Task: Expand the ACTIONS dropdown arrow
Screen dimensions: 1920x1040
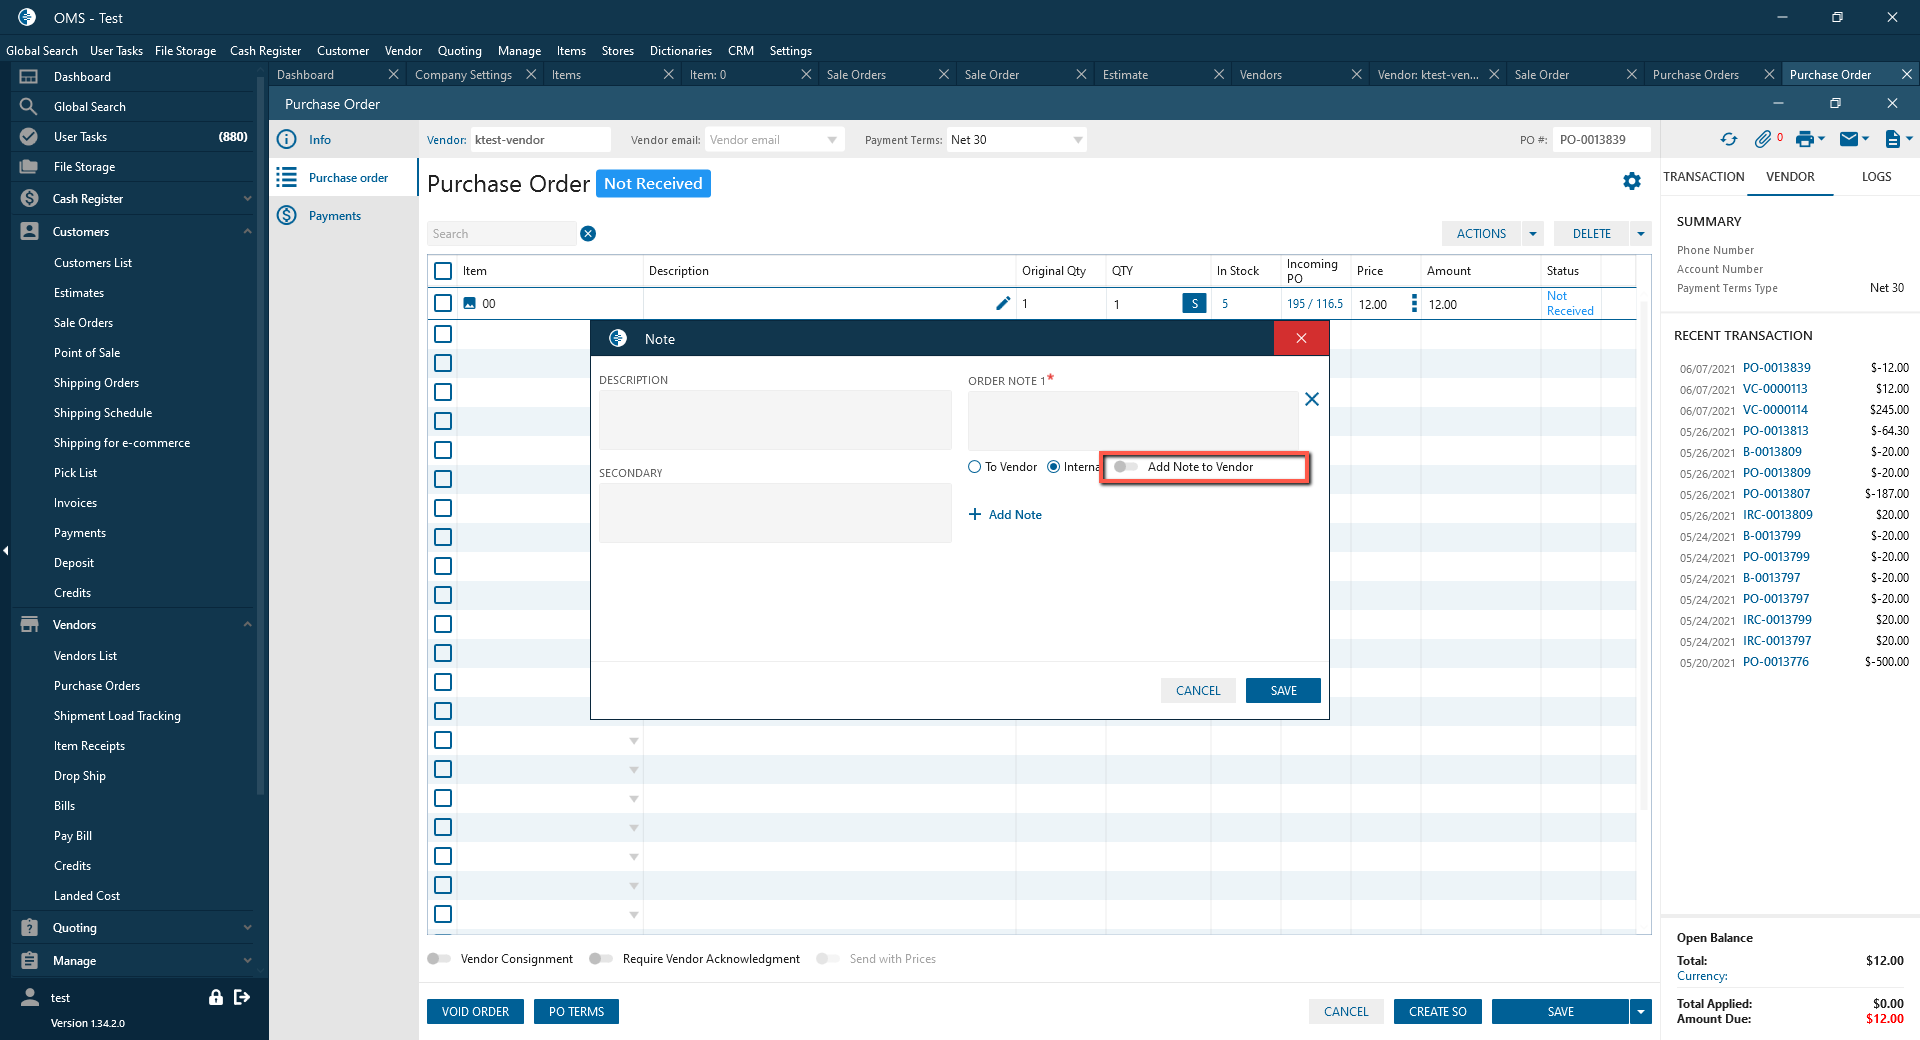Action: [1533, 234]
